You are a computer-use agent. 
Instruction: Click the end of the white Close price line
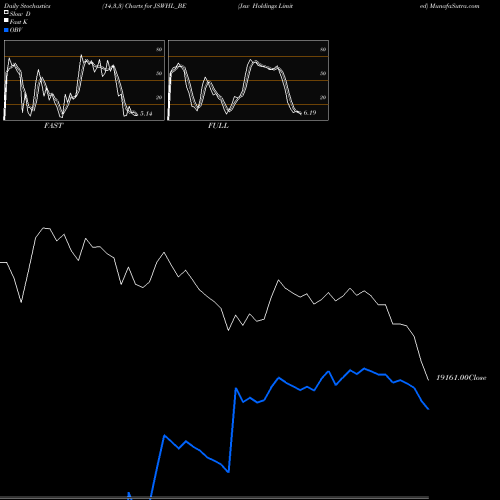pyautogui.click(x=429, y=380)
